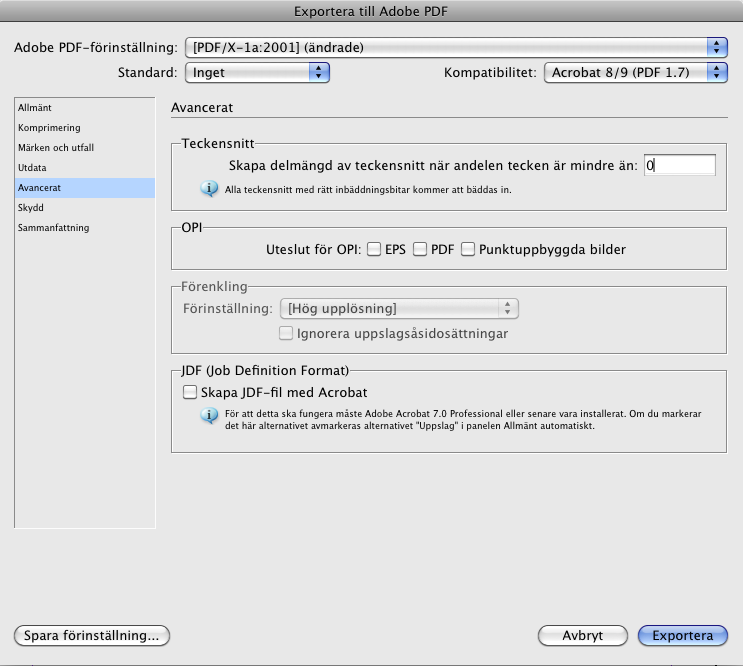Click the Avbryt button
This screenshot has height=666, width=743.
(x=583, y=635)
